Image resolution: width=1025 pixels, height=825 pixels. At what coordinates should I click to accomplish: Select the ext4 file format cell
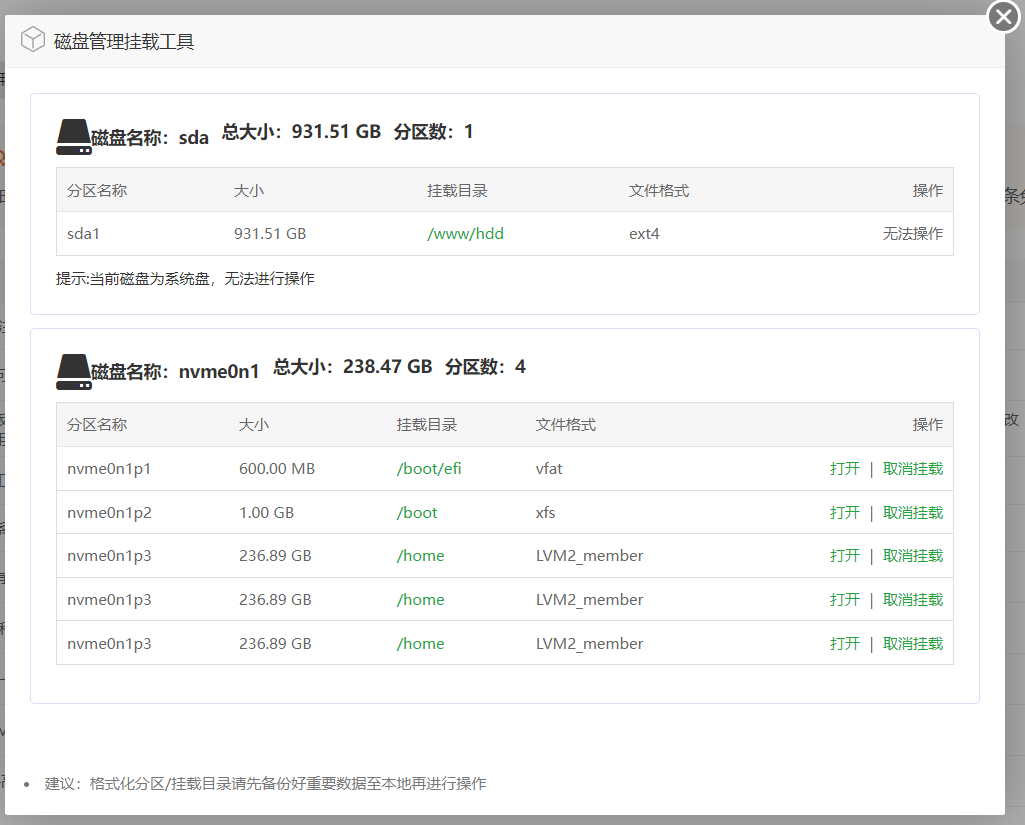(x=644, y=233)
